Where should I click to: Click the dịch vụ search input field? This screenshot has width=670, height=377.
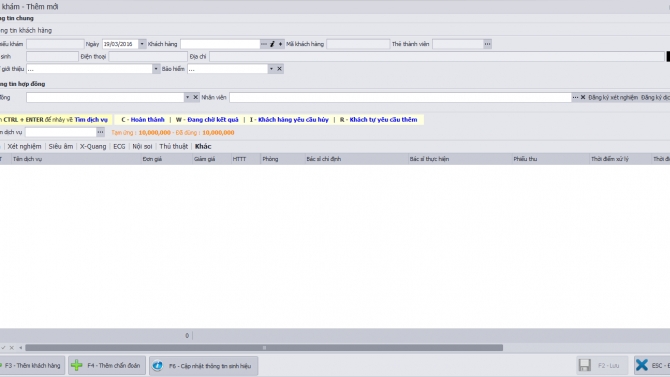(61, 133)
